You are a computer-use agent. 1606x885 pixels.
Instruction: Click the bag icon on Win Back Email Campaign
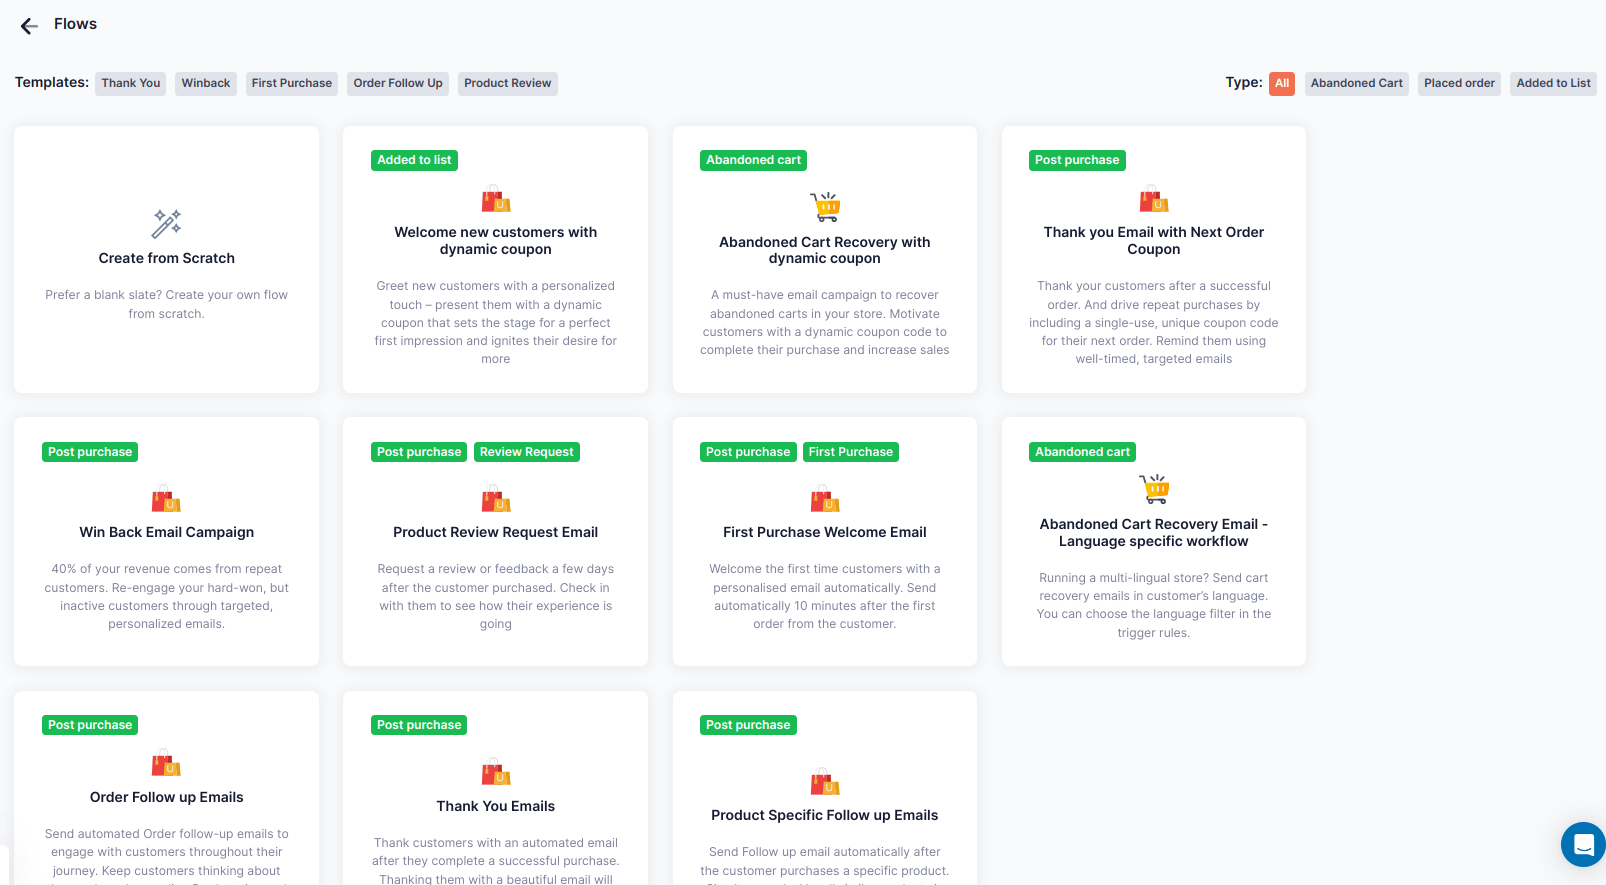(x=165, y=498)
